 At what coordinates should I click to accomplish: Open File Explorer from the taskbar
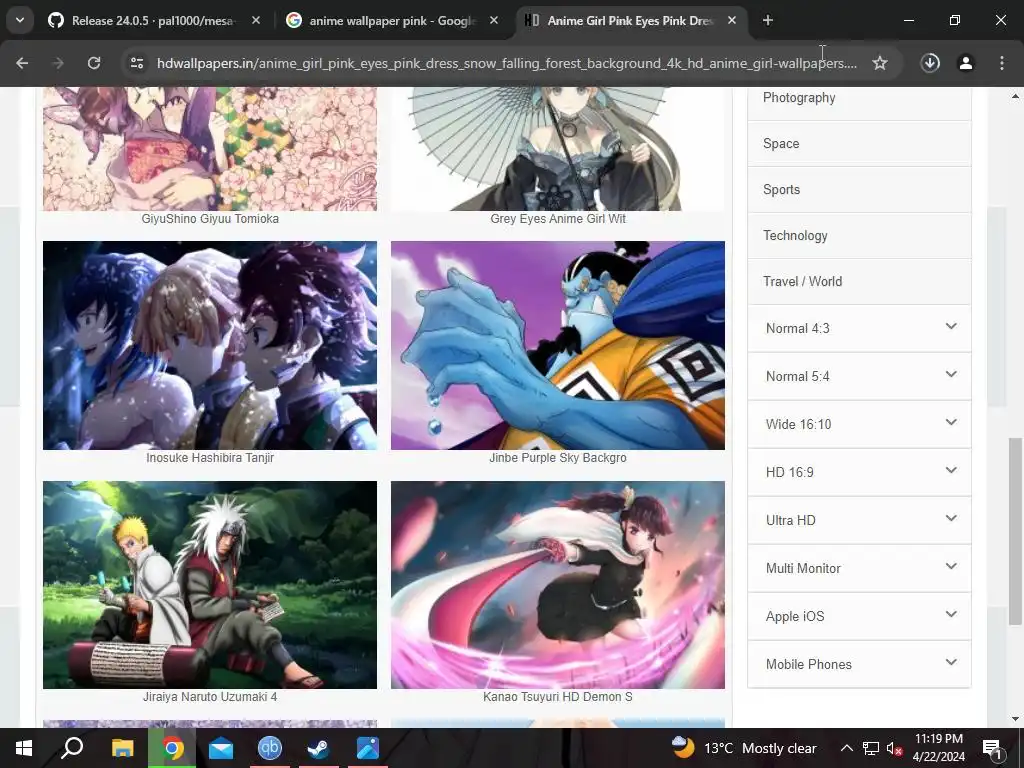point(122,748)
